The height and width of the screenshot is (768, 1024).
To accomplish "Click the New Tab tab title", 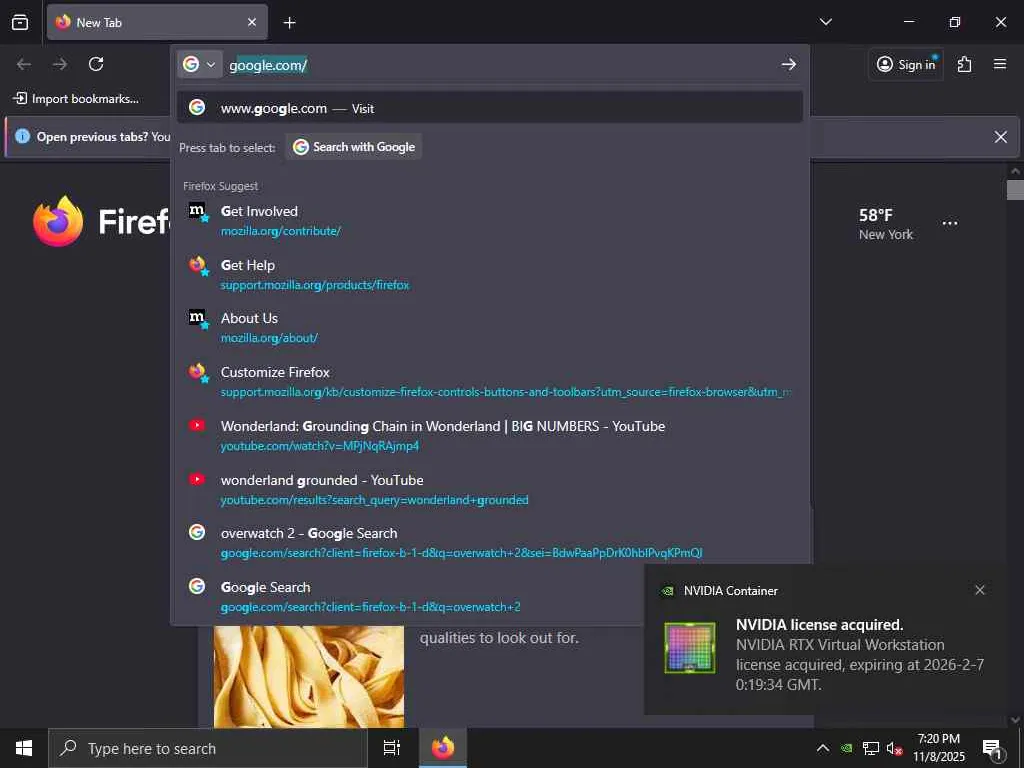I will [x=99, y=23].
